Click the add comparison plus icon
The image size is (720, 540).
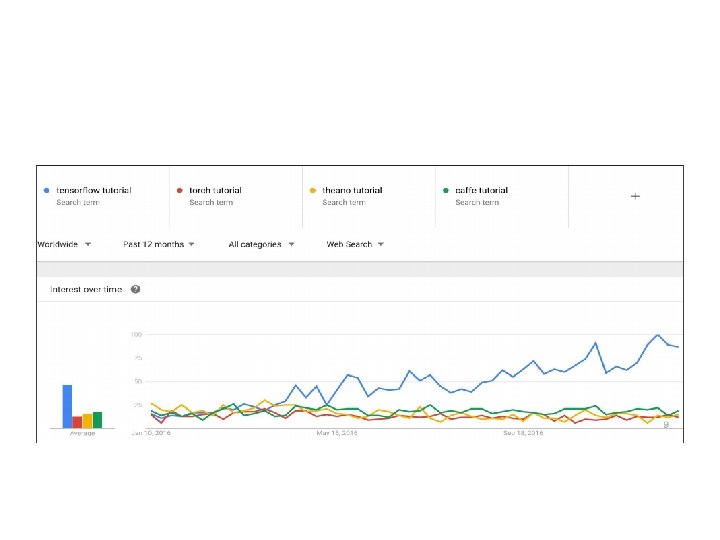[x=635, y=196]
